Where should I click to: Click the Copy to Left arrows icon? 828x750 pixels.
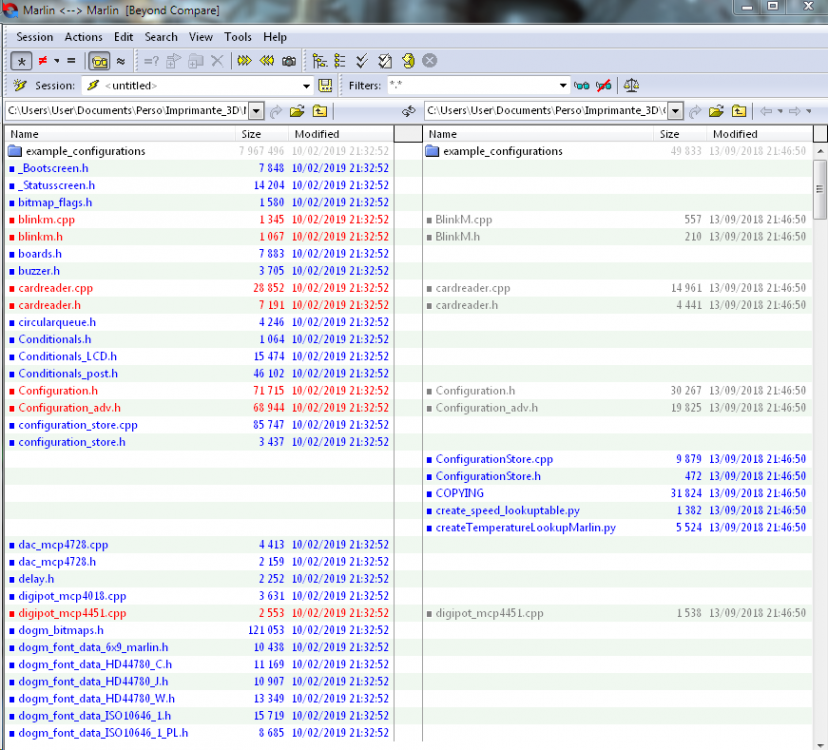tap(267, 61)
